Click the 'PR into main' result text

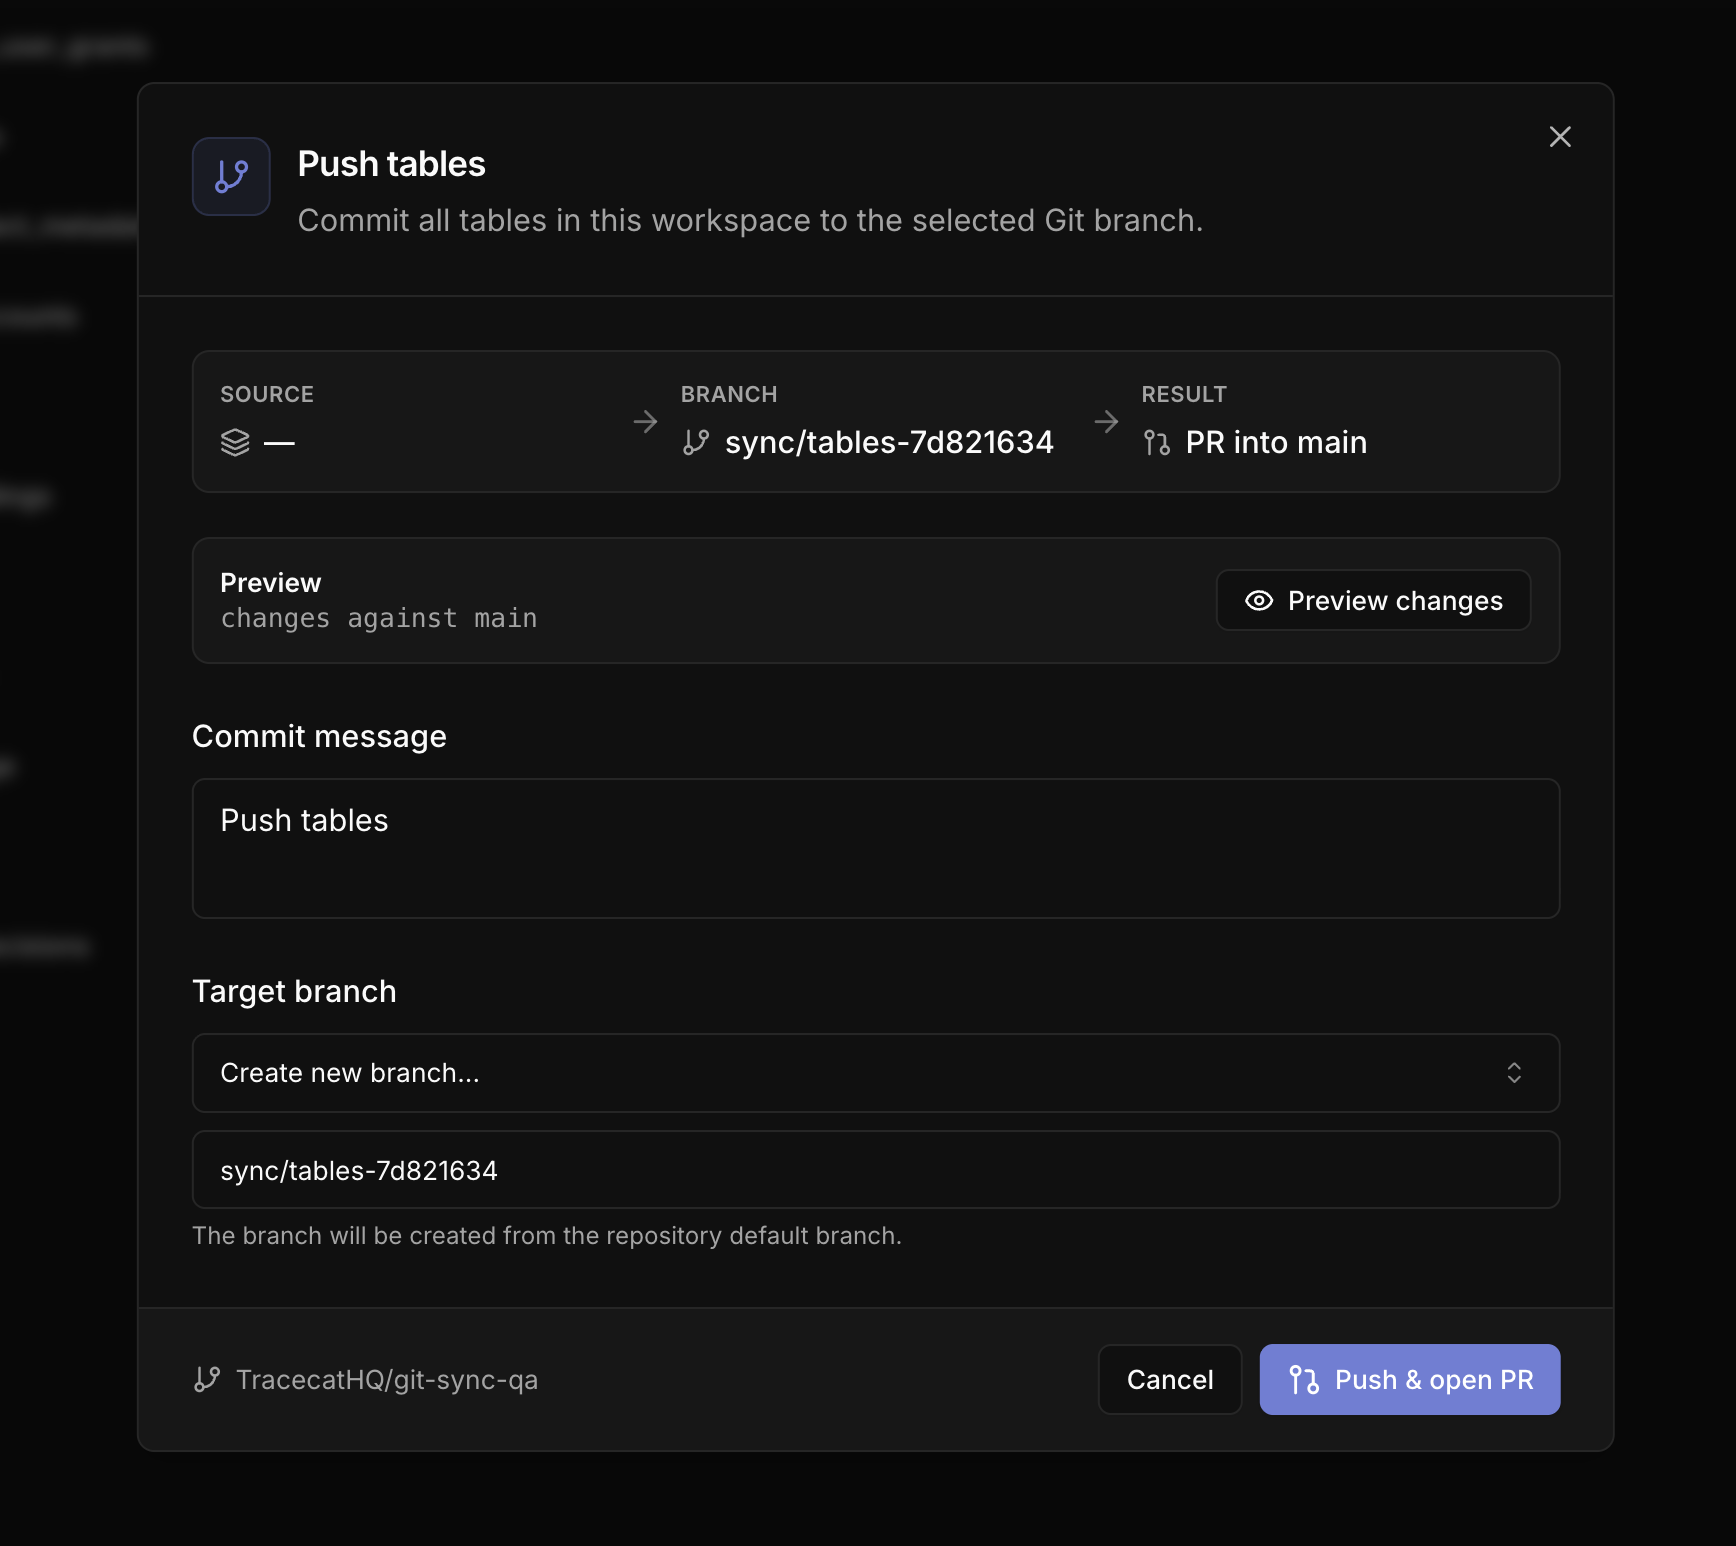(x=1276, y=442)
